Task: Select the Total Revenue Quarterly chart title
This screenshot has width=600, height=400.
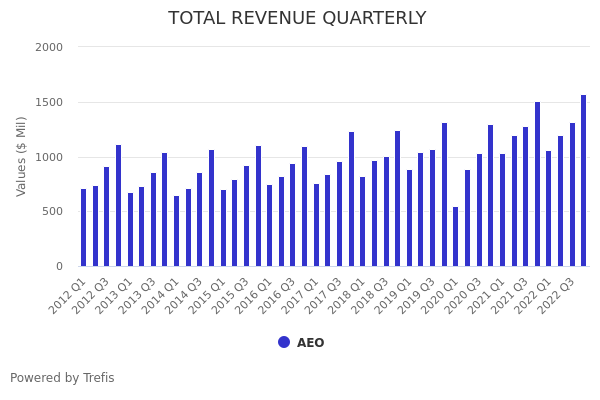Action: [297, 18]
